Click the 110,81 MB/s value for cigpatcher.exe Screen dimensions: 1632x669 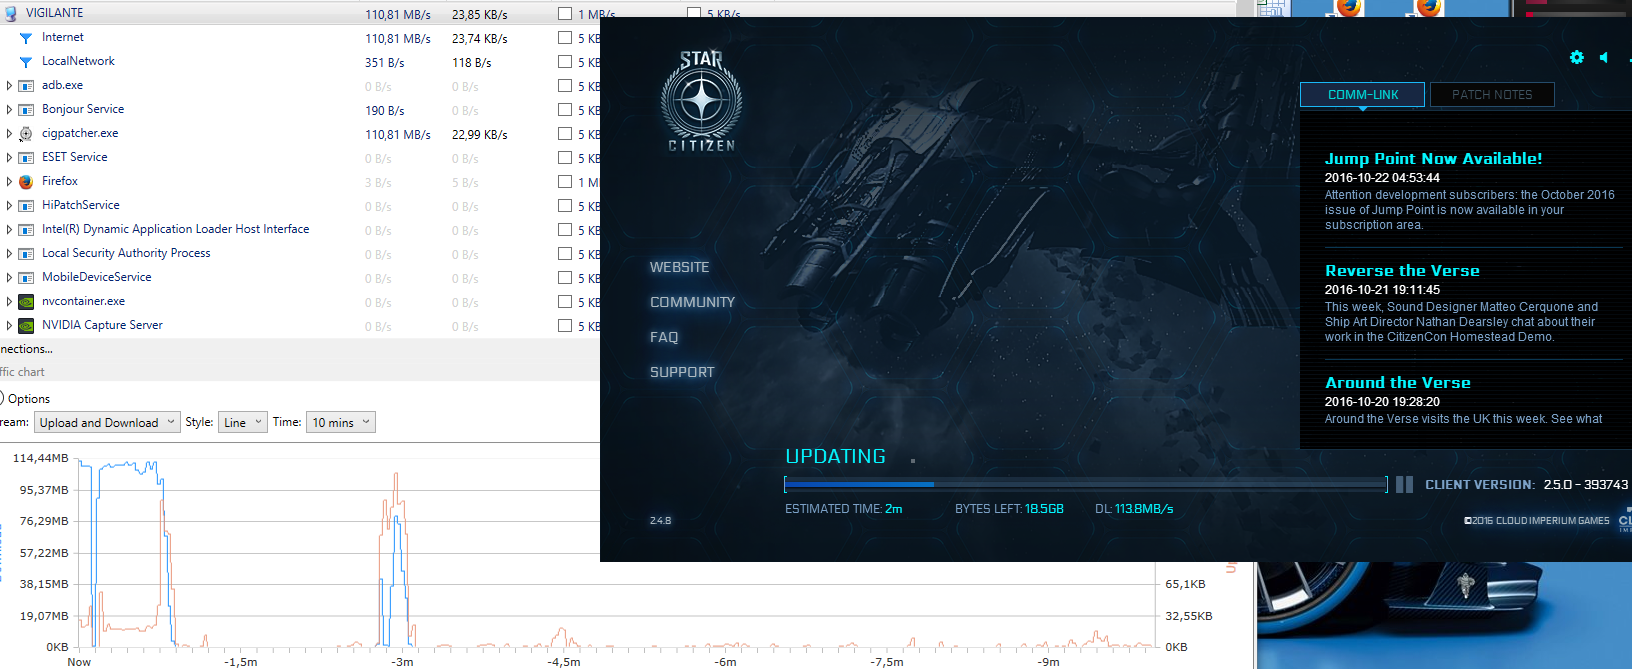tap(397, 135)
